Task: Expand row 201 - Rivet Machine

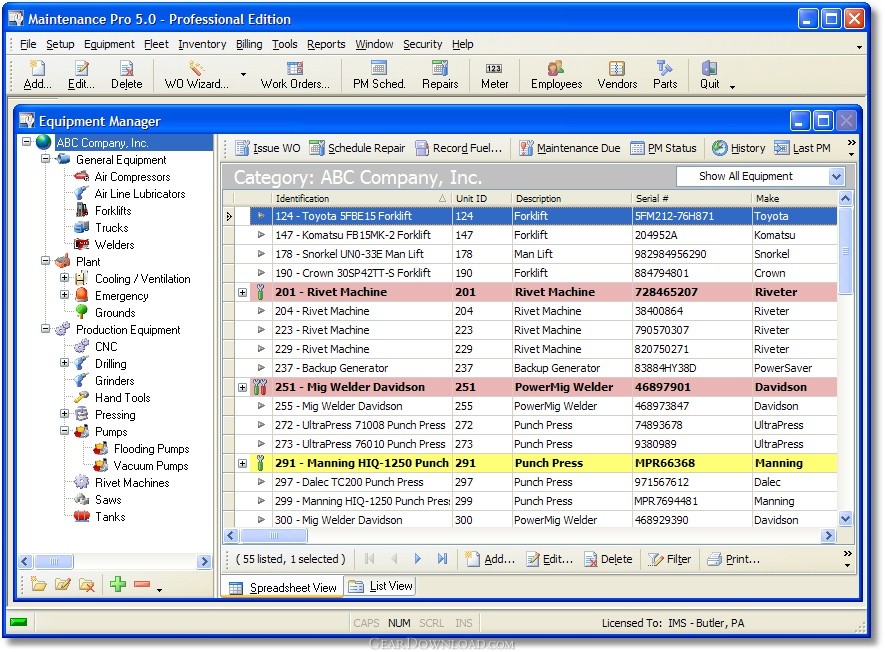Action: (242, 292)
